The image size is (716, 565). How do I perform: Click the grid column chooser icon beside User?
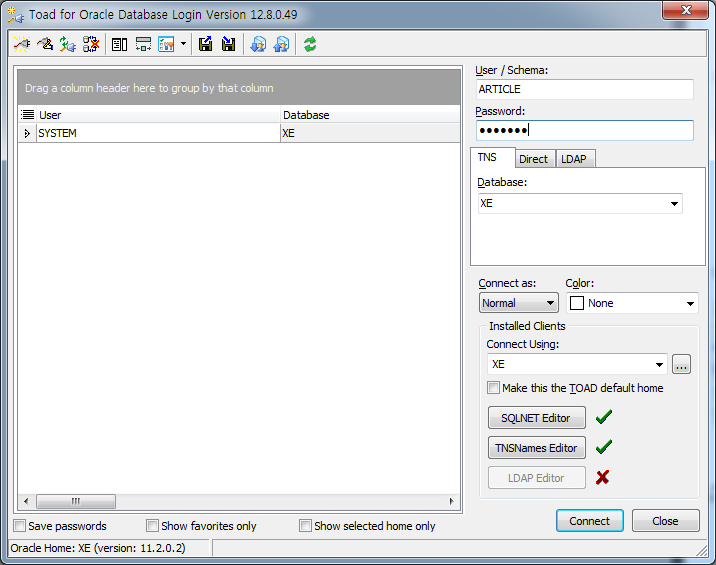pos(27,115)
